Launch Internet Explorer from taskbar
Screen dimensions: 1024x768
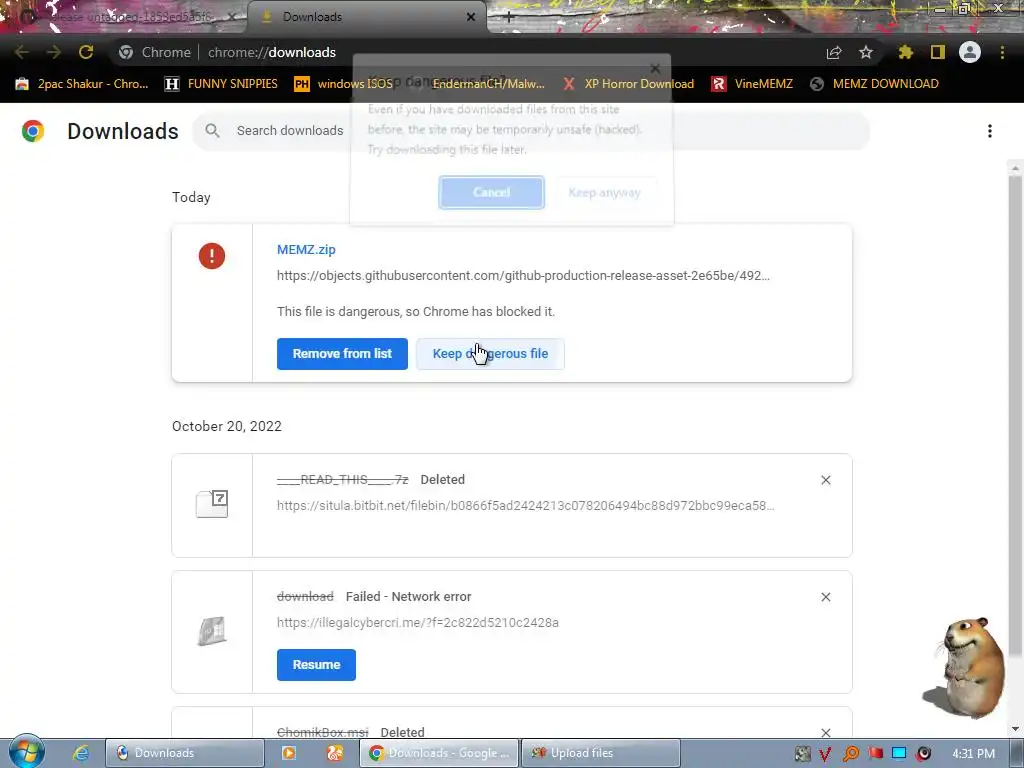point(81,753)
